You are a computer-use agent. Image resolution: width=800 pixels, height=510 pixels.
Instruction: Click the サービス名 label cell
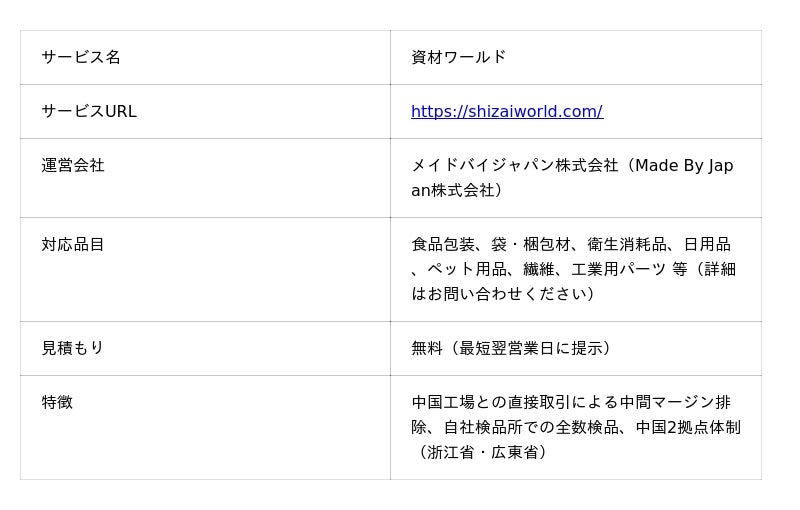tap(81, 57)
